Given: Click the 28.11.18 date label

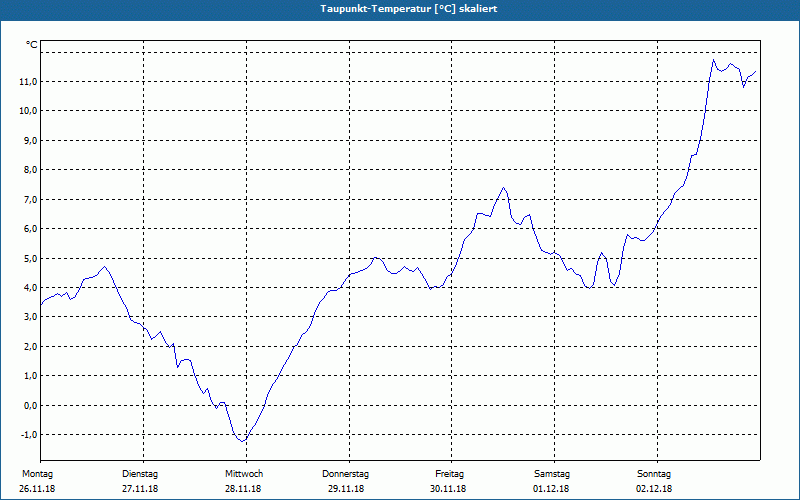Looking at the screenshot, I should point(243,489).
